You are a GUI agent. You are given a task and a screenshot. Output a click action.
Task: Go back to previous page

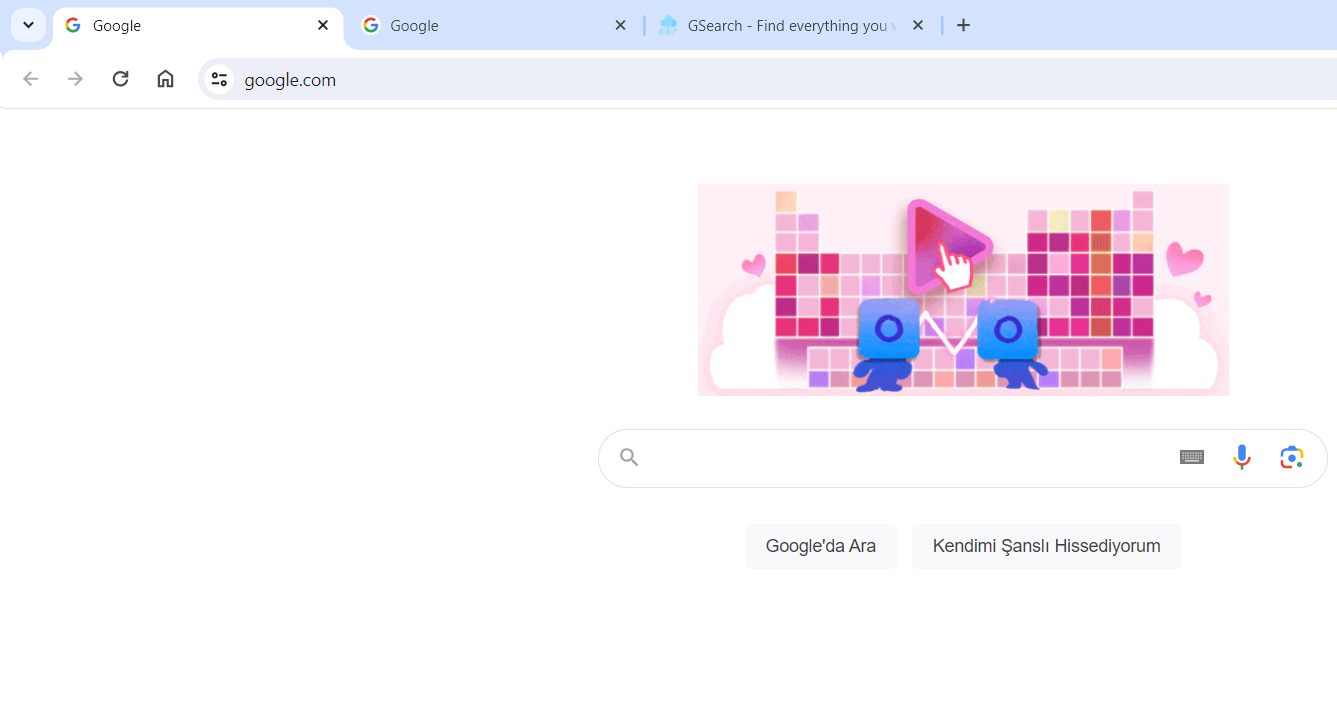pyautogui.click(x=31, y=79)
